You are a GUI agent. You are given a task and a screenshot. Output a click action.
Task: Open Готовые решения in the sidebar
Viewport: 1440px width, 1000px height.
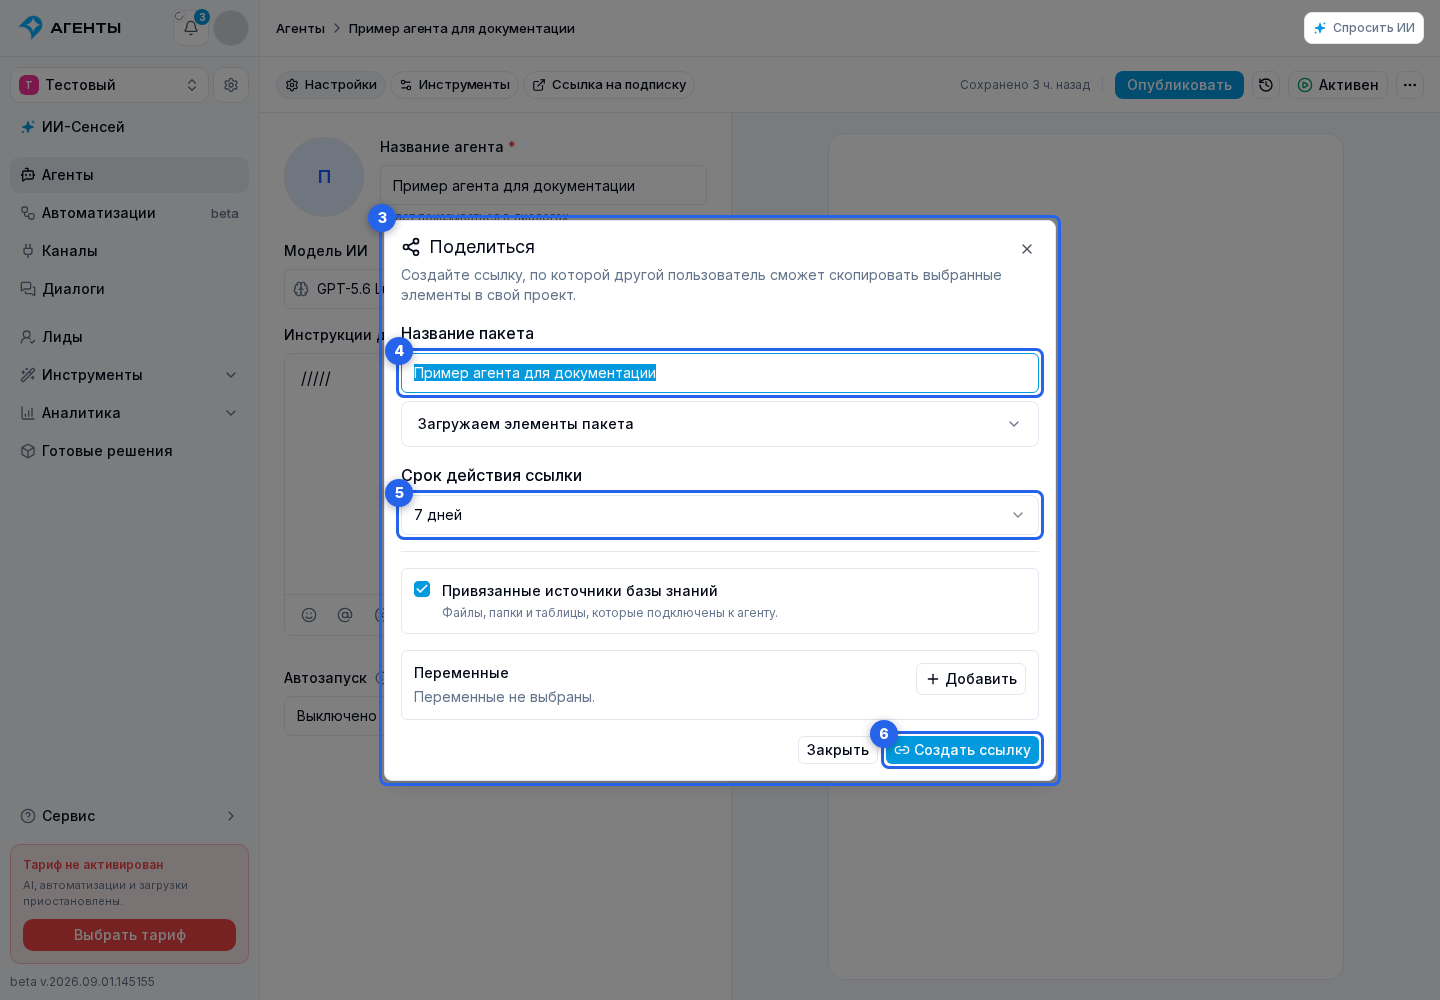coord(129,451)
